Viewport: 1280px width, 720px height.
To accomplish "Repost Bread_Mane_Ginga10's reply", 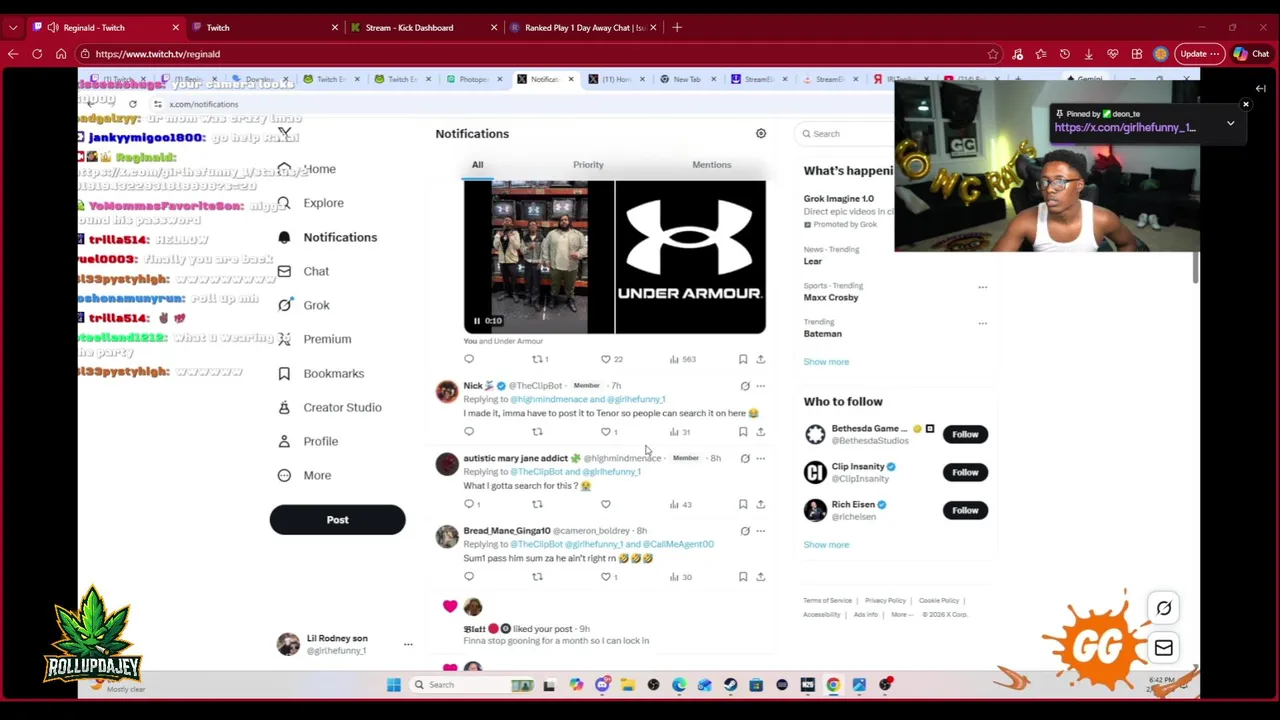I will click(537, 577).
